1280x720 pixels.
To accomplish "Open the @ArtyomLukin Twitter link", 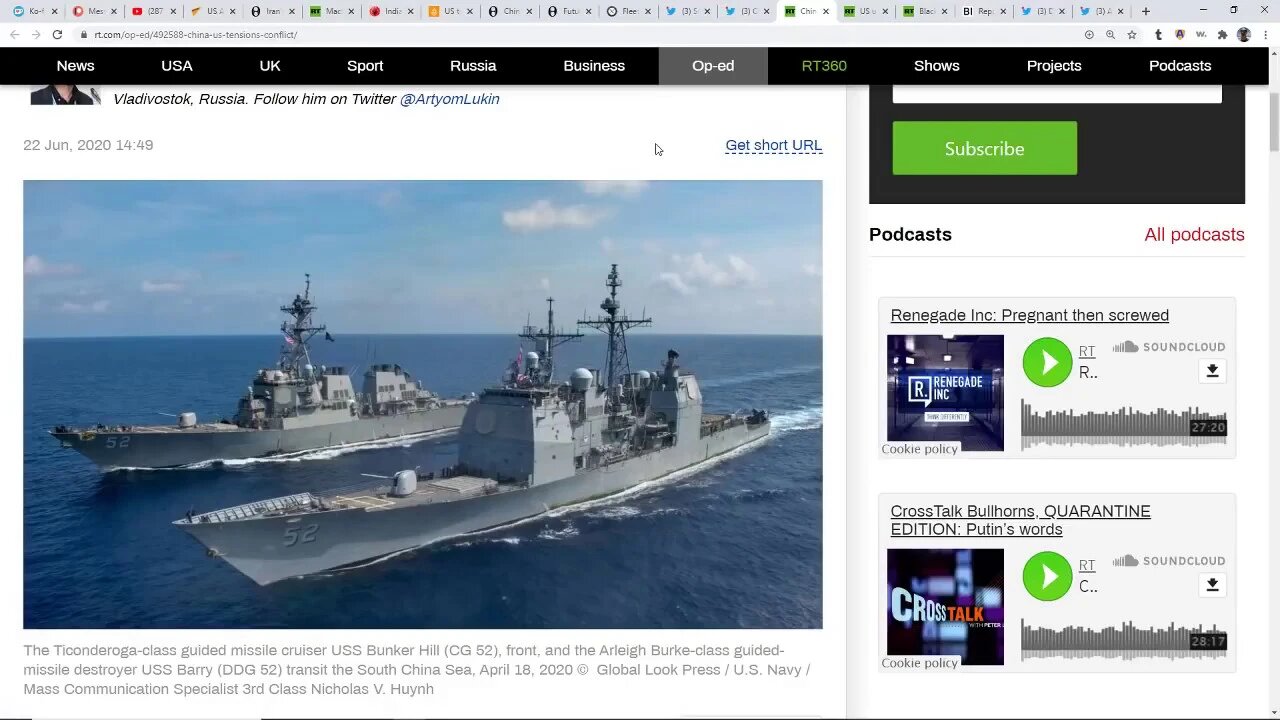I will pyautogui.click(x=450, y=99).
